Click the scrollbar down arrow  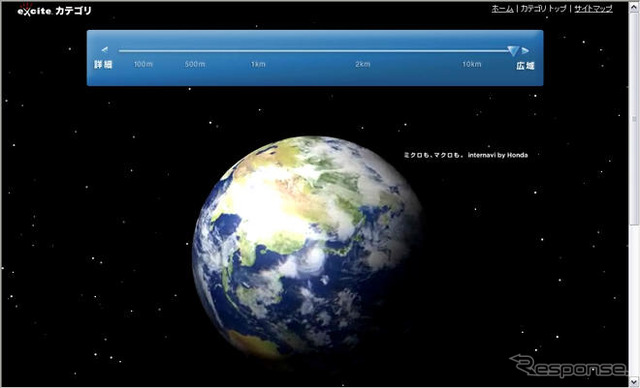click(634, 382)
